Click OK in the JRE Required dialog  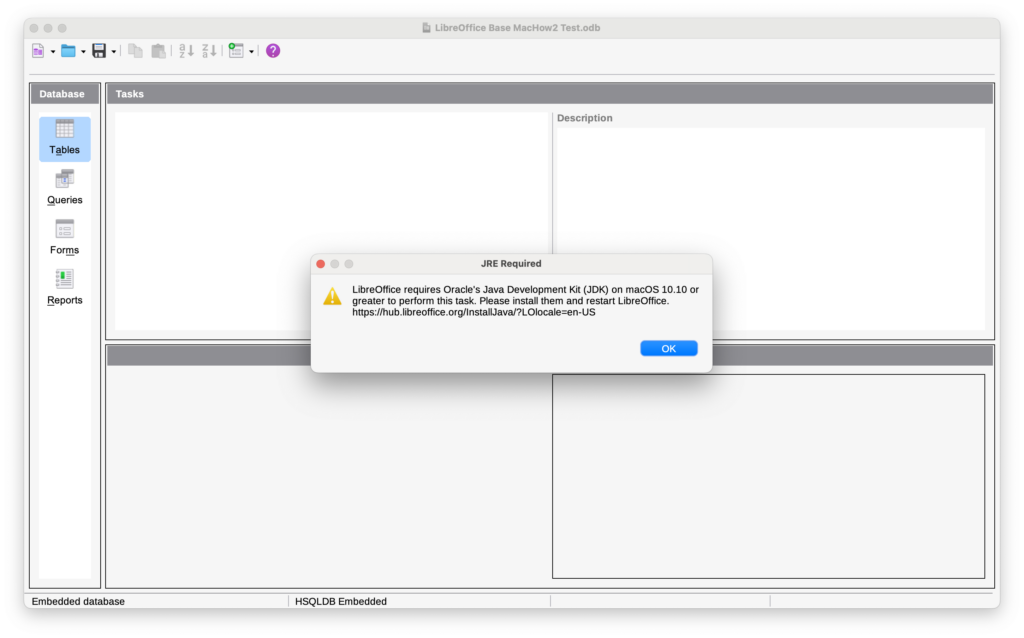(668, 349)
